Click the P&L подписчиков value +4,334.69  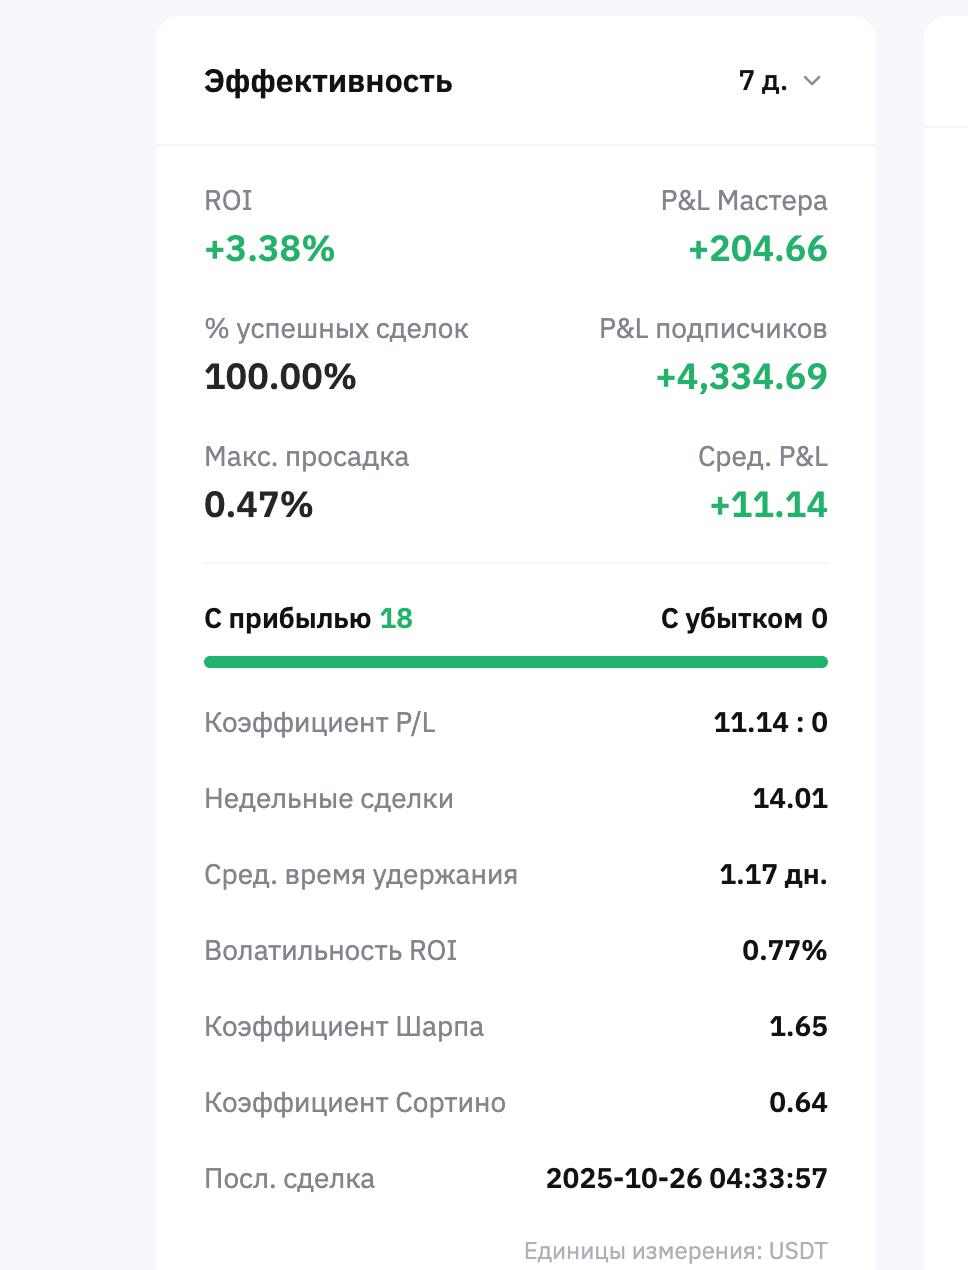[x=742, y=377]
